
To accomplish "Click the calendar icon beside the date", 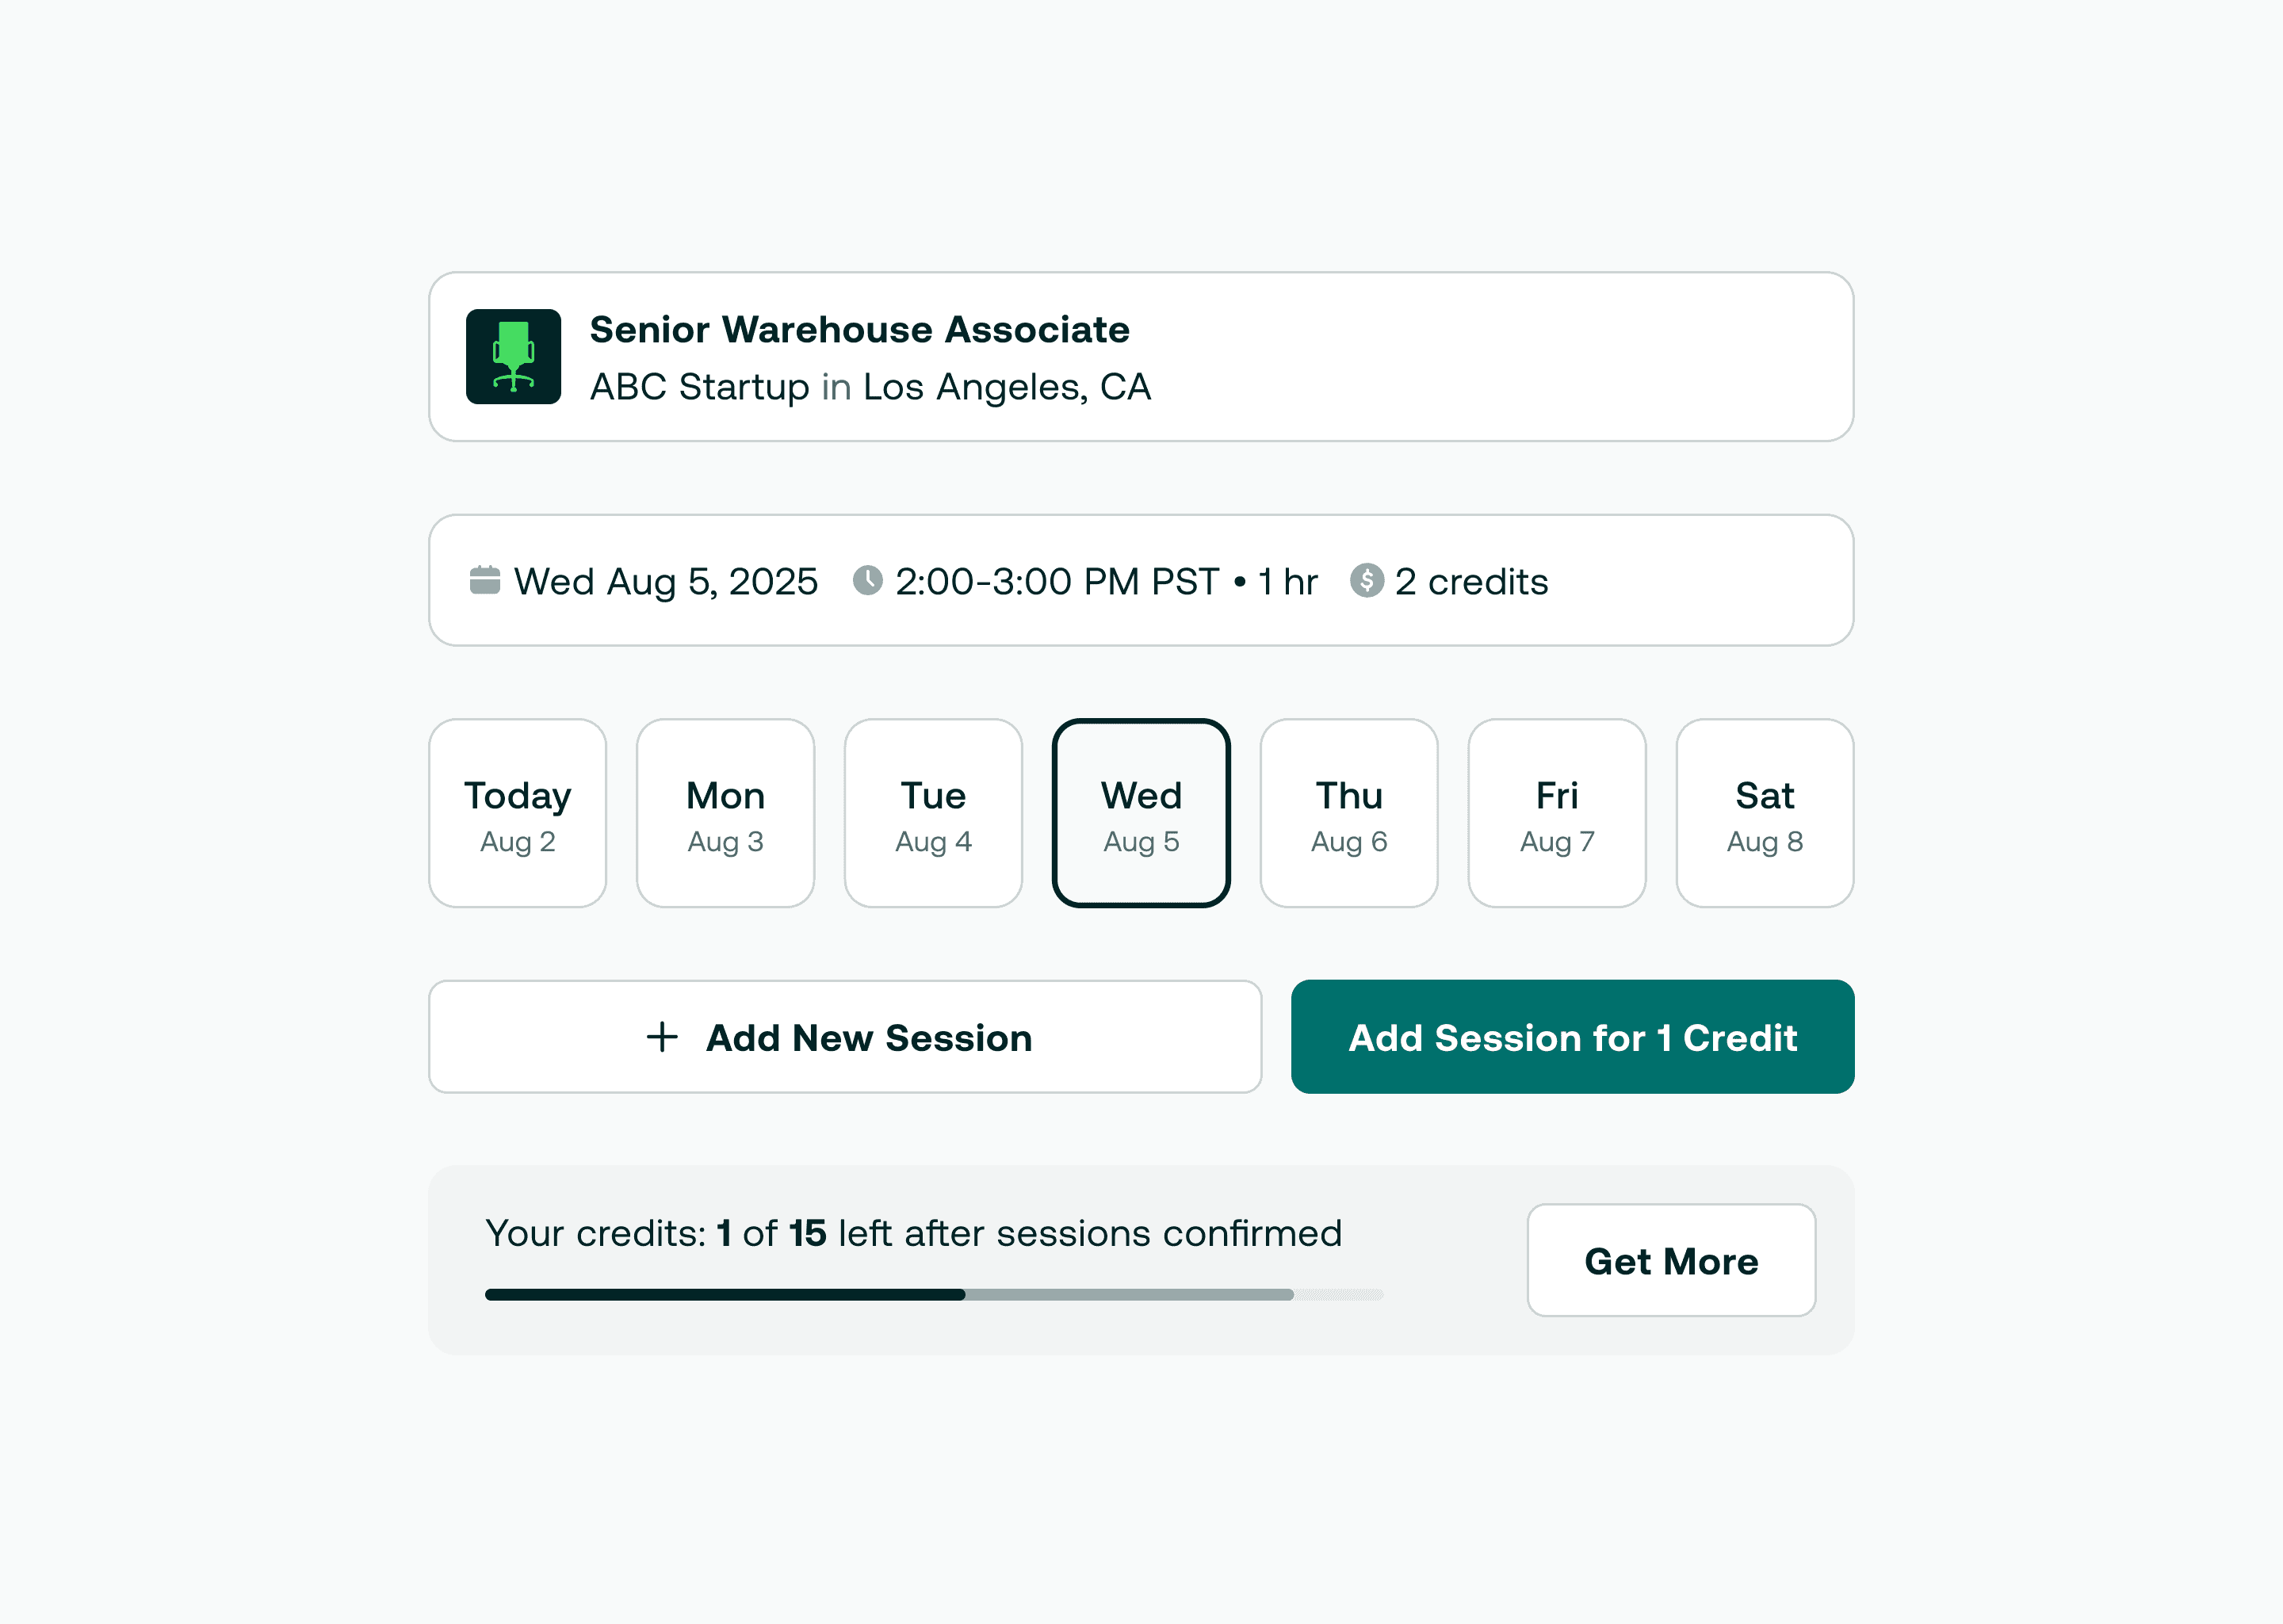I will click(485, 580).
